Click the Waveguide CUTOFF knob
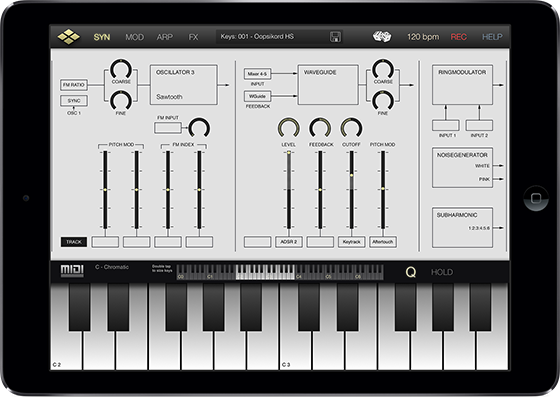The height and width of the screenshot is (398, 560). click(351, 128)
